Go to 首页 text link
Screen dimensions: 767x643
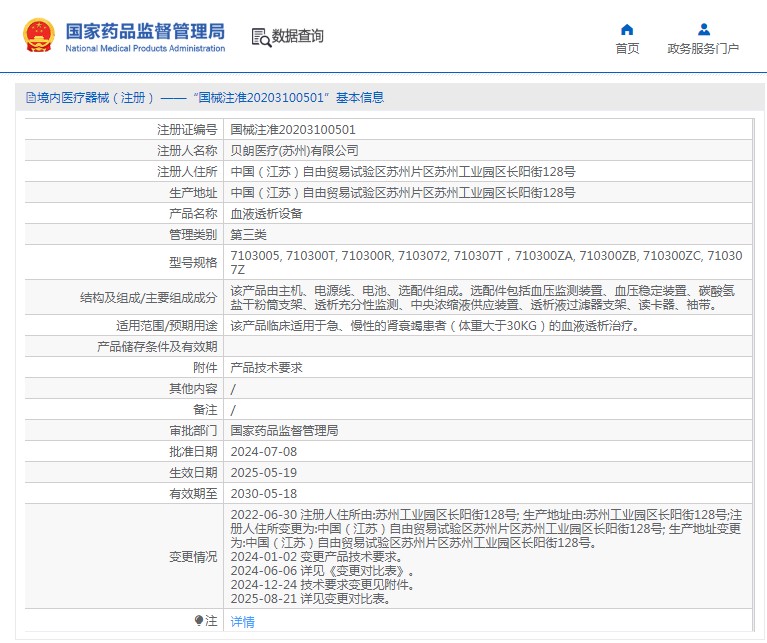(x=627, y=49)
